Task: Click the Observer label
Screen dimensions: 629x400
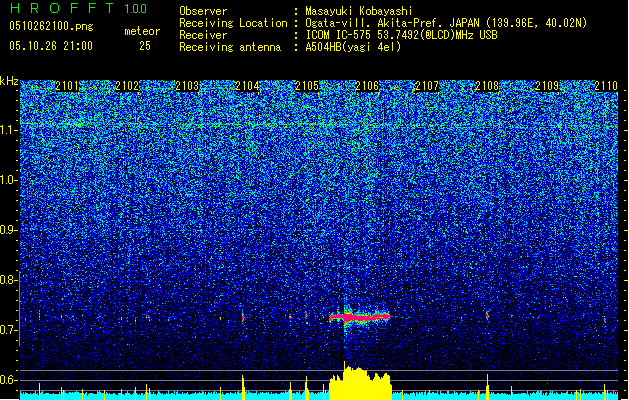Action: (203, 11)
